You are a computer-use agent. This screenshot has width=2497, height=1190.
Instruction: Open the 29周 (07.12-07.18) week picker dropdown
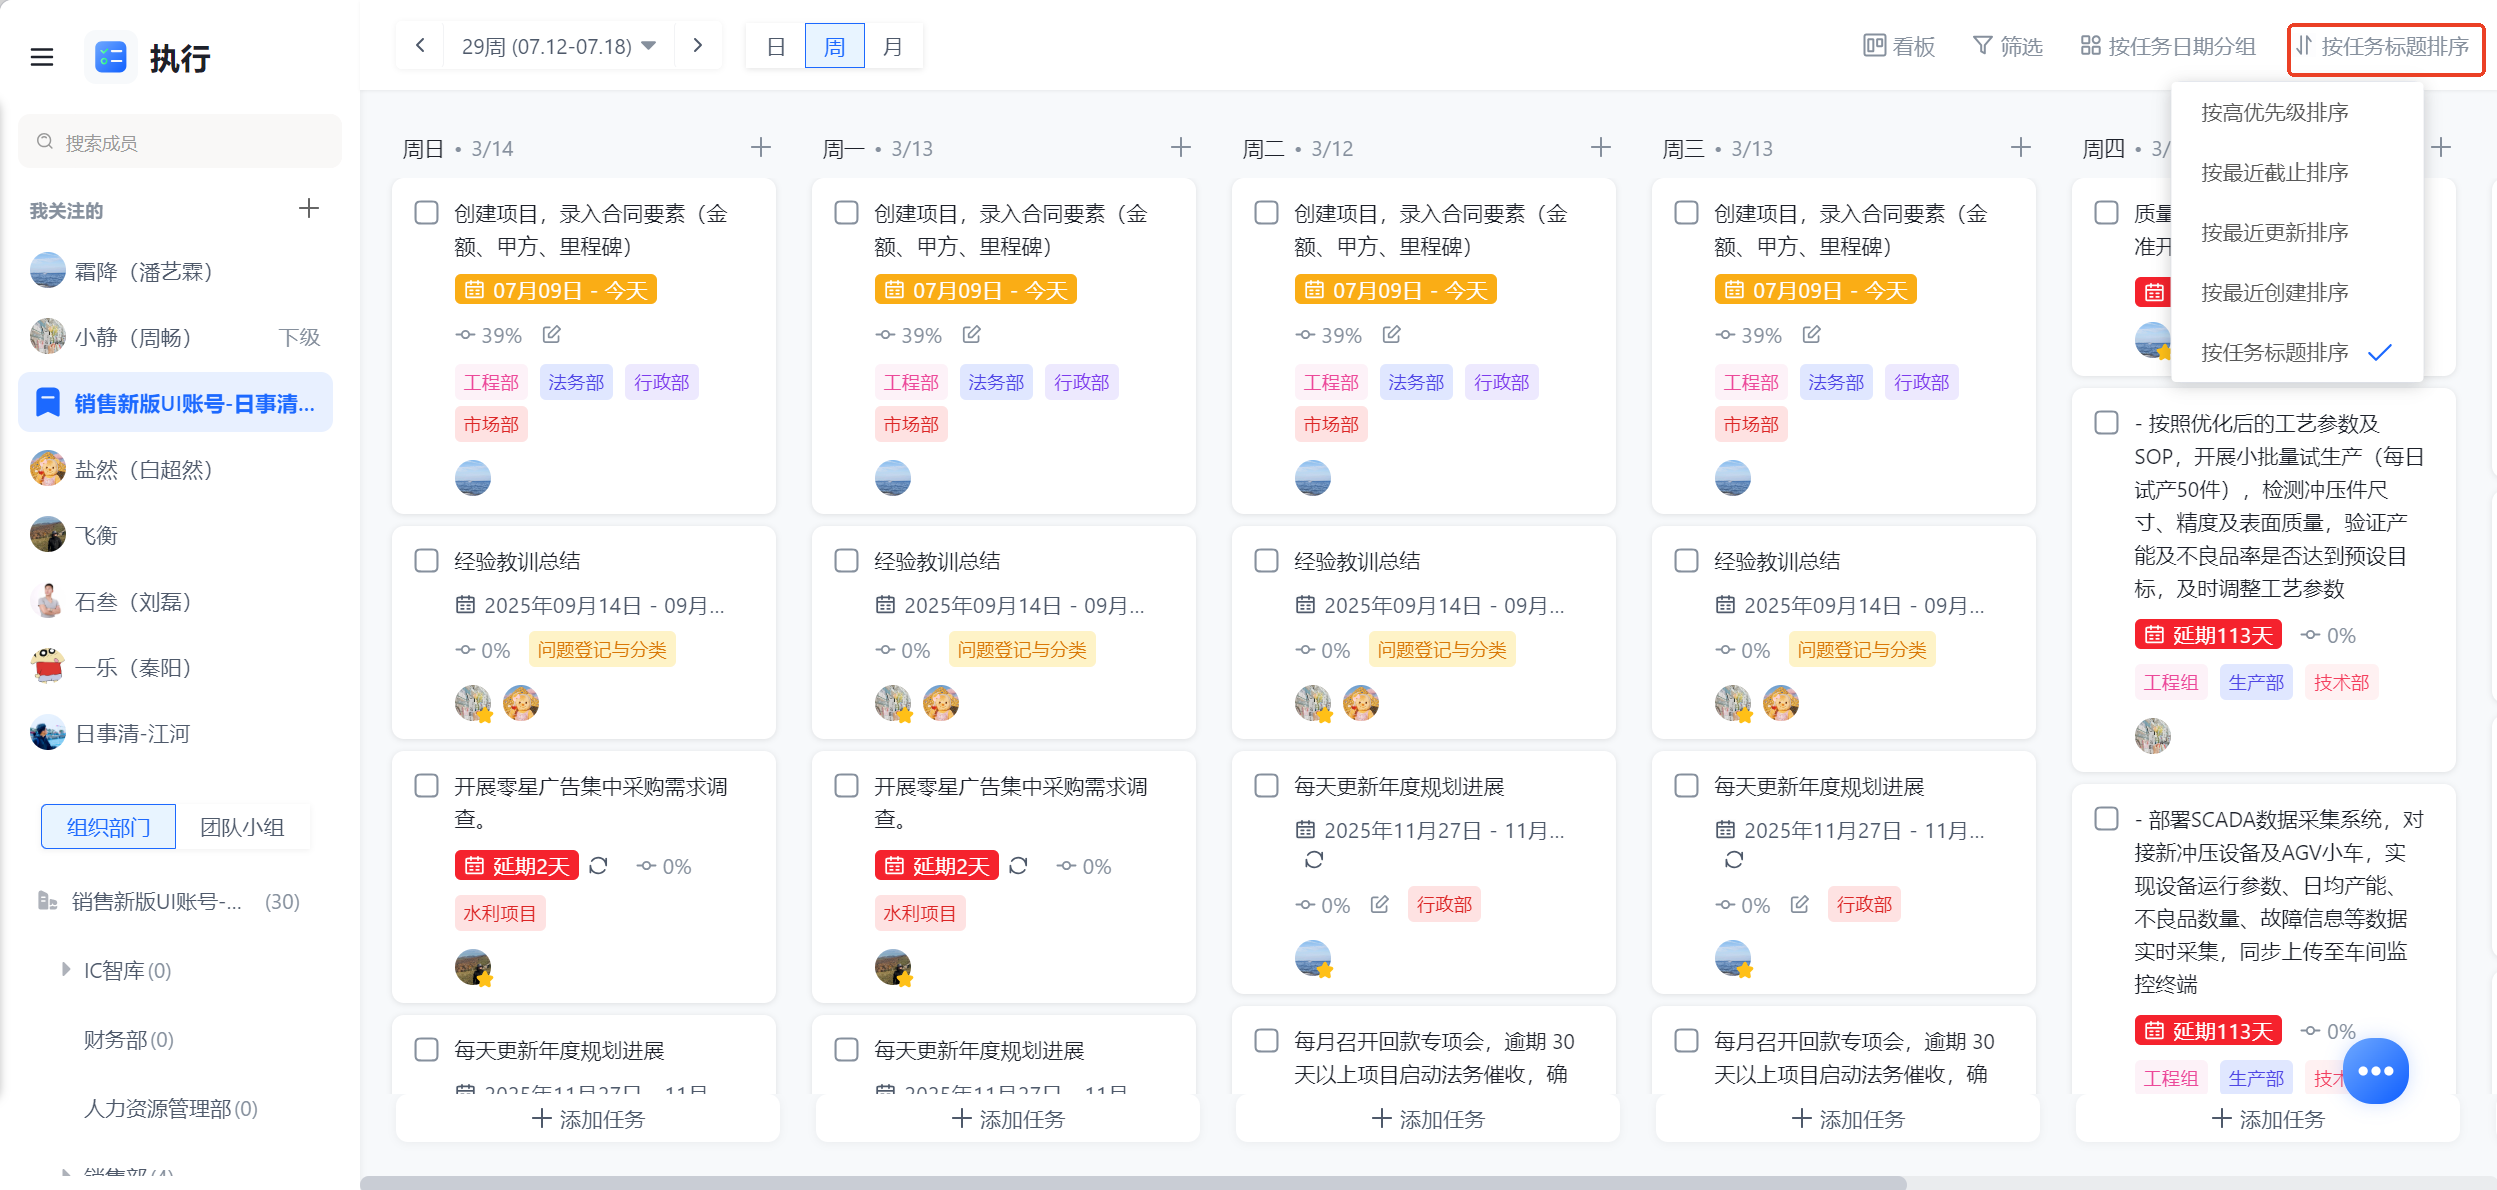pos(560,46)
